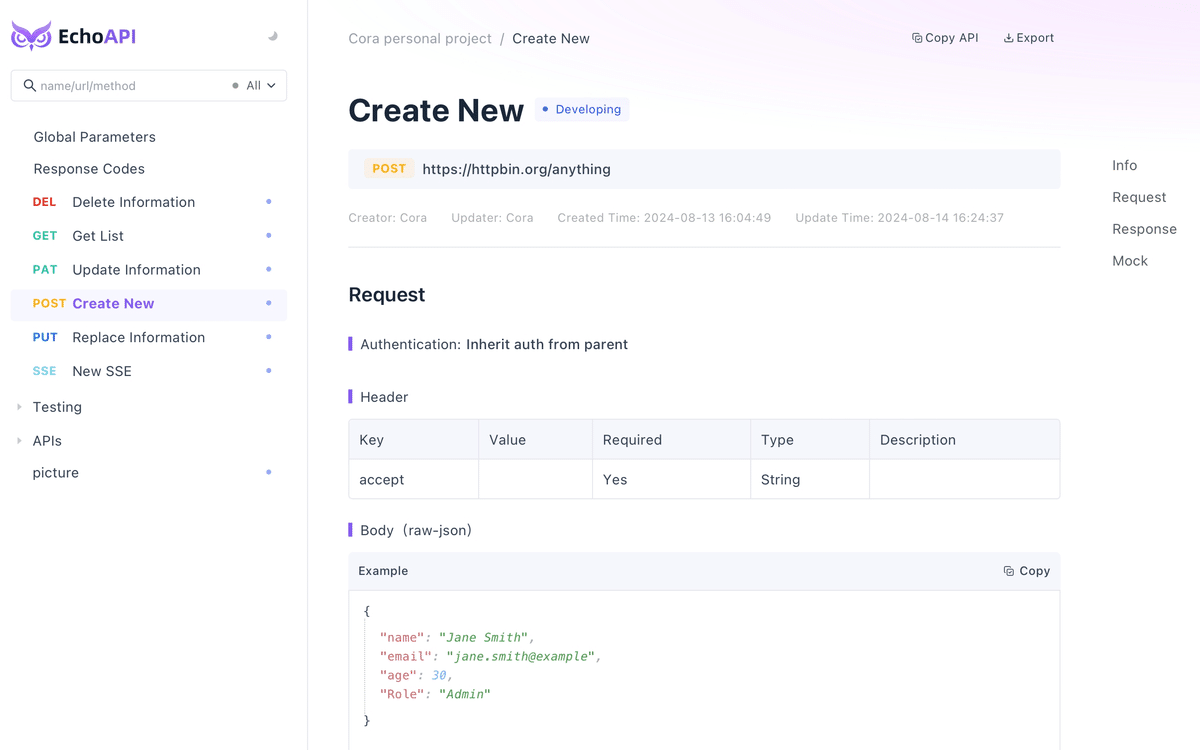Open the picture item
1200x750 pixels.
point(56,473)
